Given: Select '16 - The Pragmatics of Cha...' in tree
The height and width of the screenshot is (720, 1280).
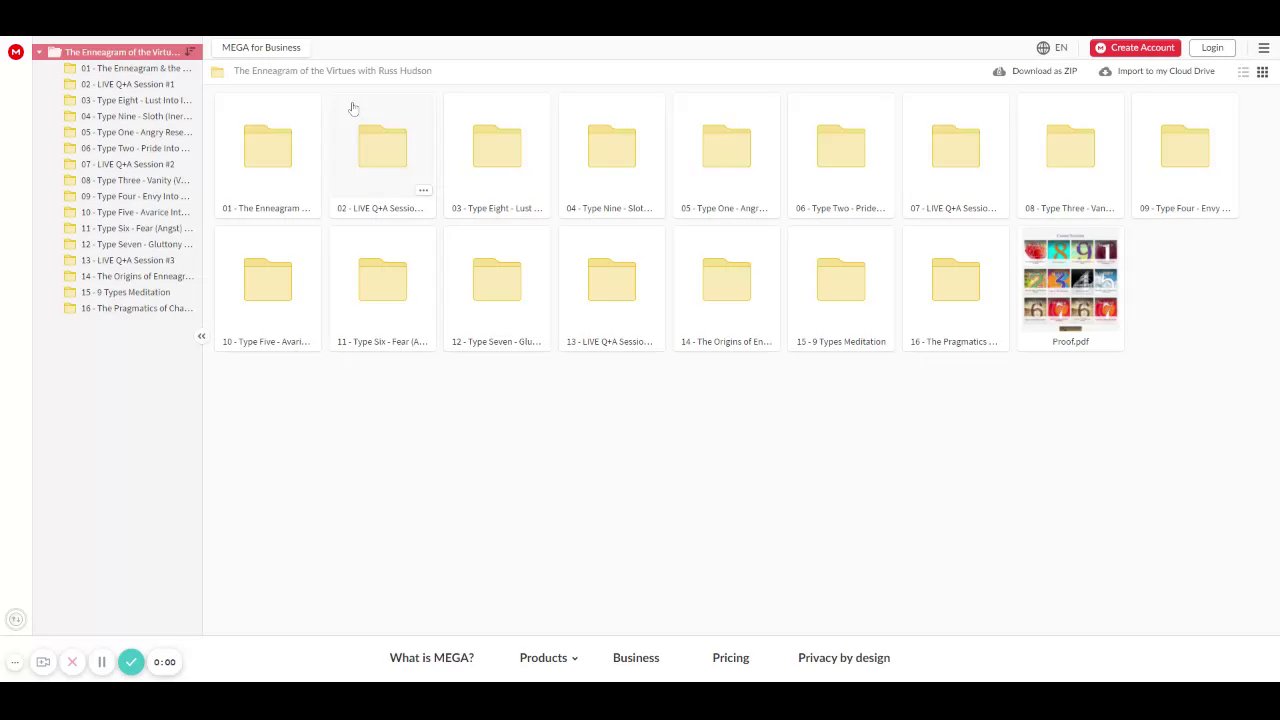Looking at the screenshot, I should click(127, 308).
